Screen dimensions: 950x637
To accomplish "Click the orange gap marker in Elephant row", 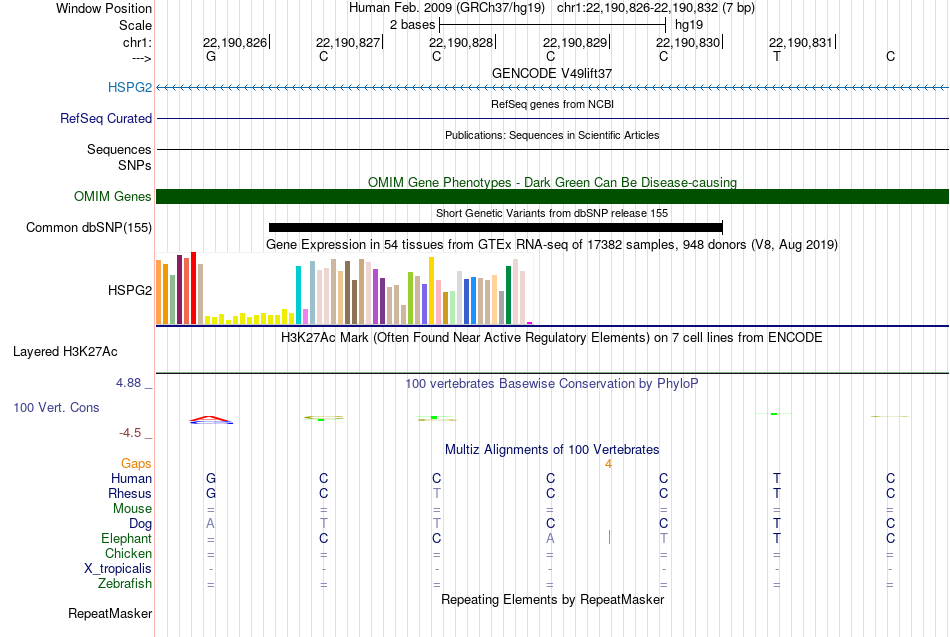I will click(x=609, y=538).
